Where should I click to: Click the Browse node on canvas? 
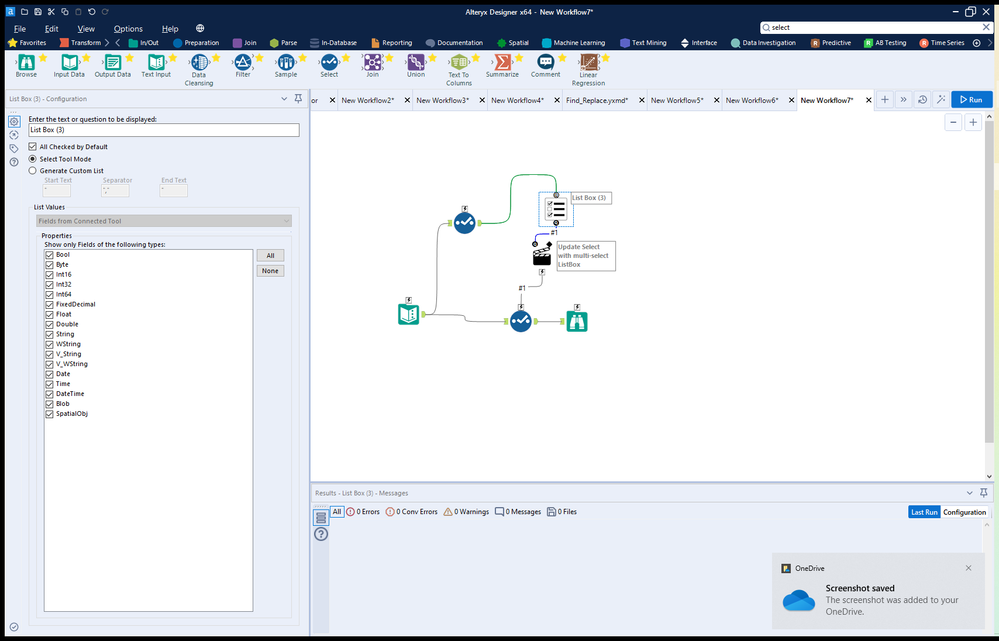(577, 321)
